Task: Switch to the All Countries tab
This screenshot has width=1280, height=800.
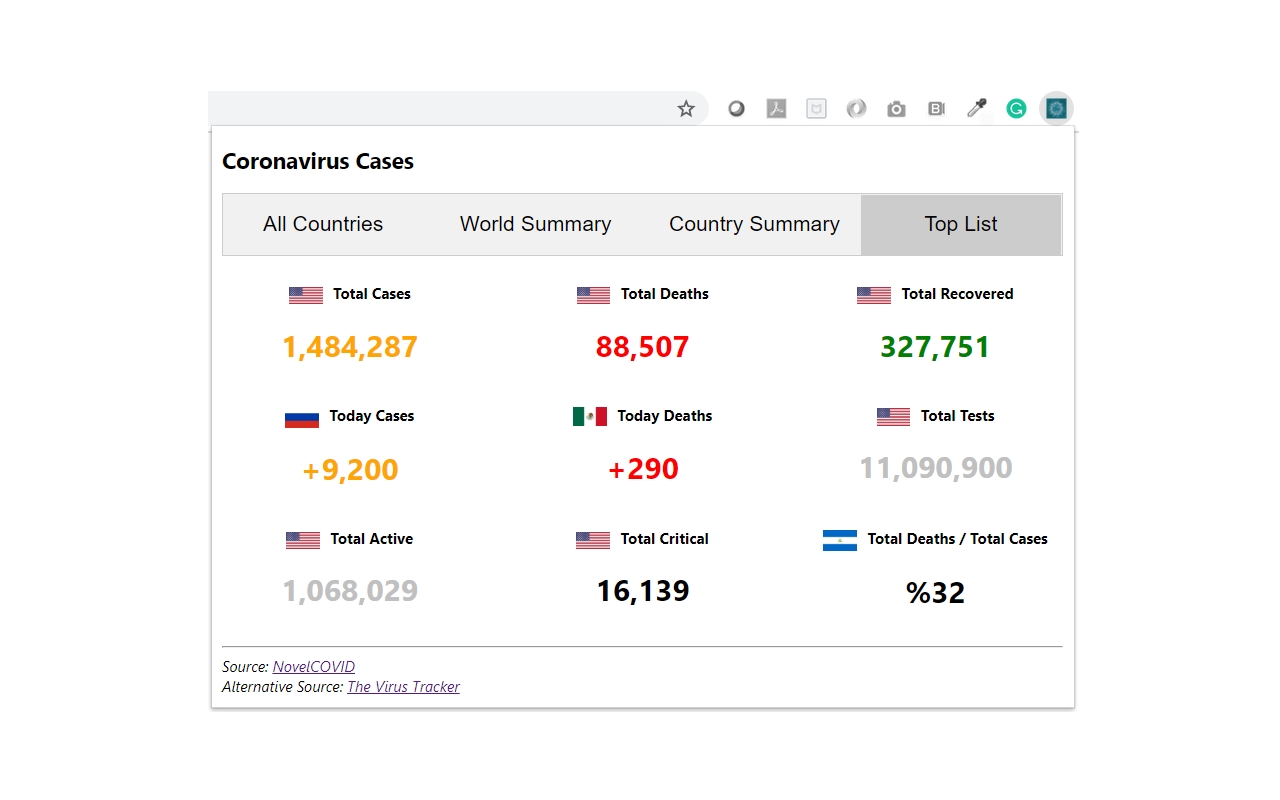Action: tap(323, 224)
